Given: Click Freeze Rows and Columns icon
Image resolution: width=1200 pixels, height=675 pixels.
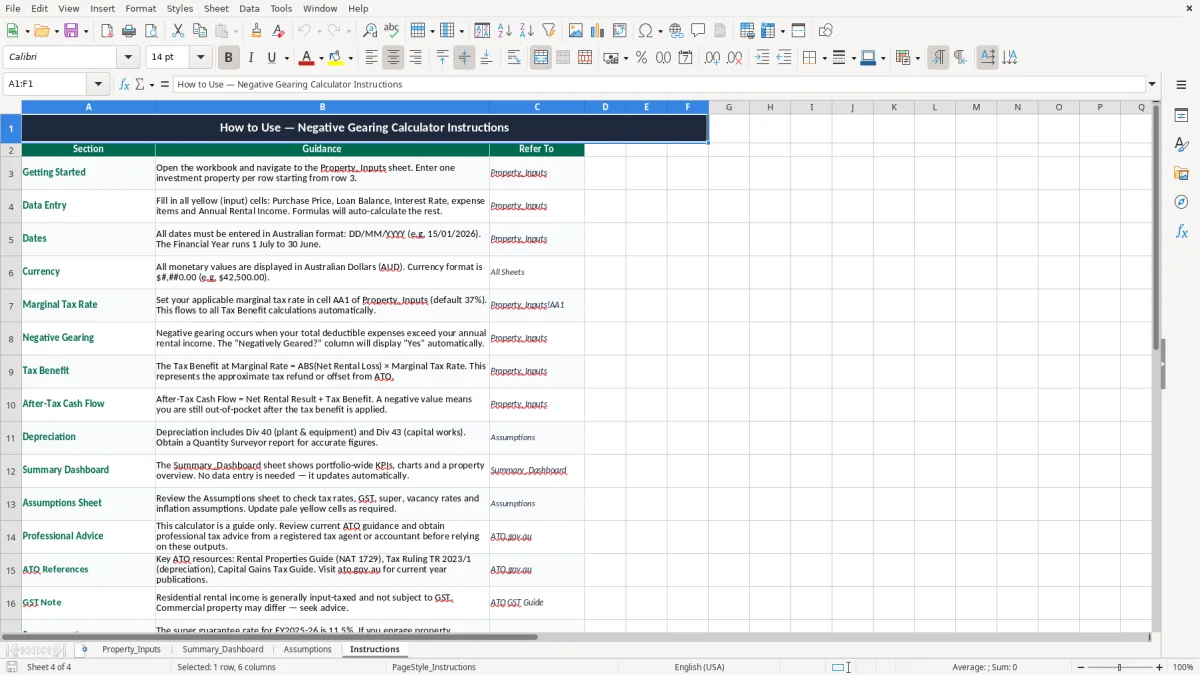Looking at the screenshot, I should [x=767, y=31].
